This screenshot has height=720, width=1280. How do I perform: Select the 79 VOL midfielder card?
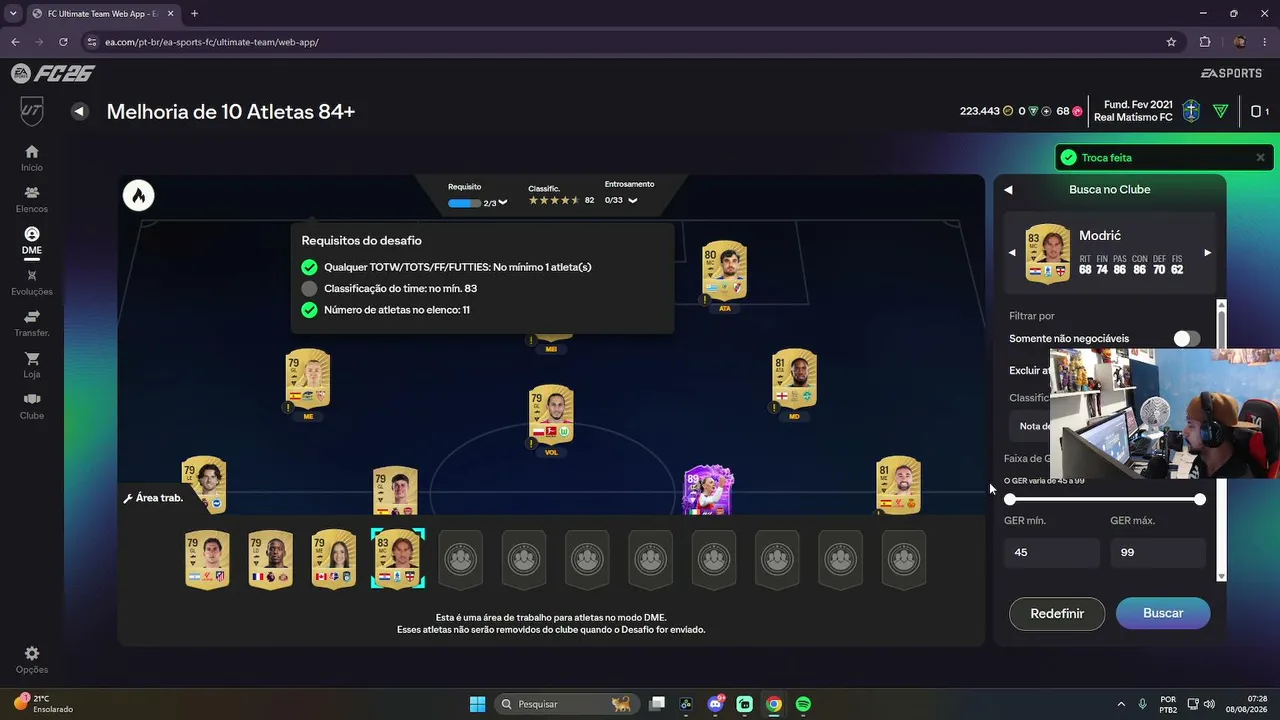coord(551,416)
